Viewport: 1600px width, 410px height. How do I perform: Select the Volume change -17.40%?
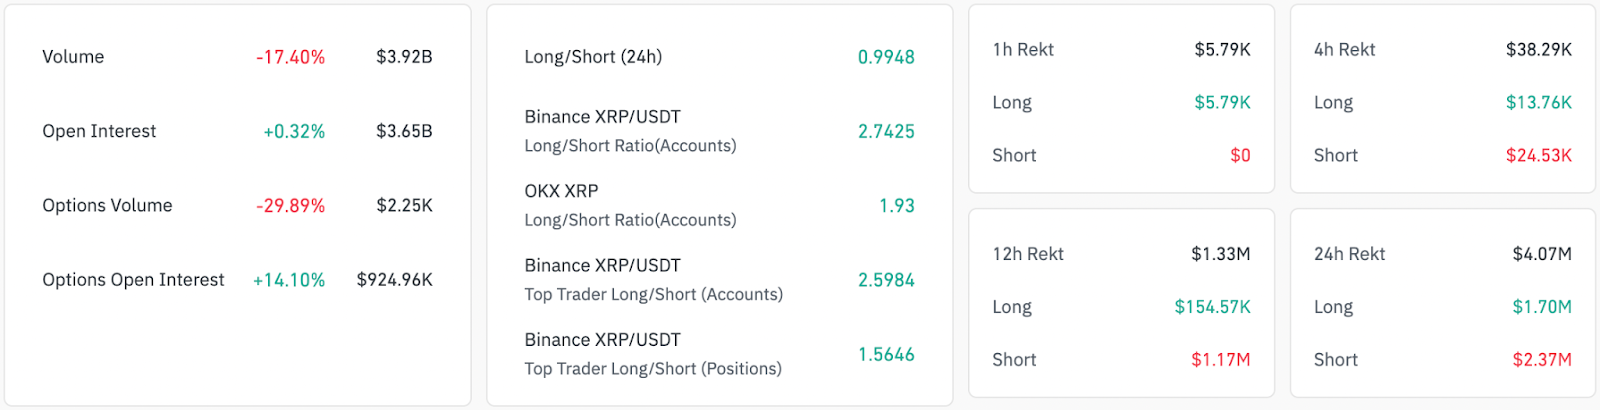[290, 57]
